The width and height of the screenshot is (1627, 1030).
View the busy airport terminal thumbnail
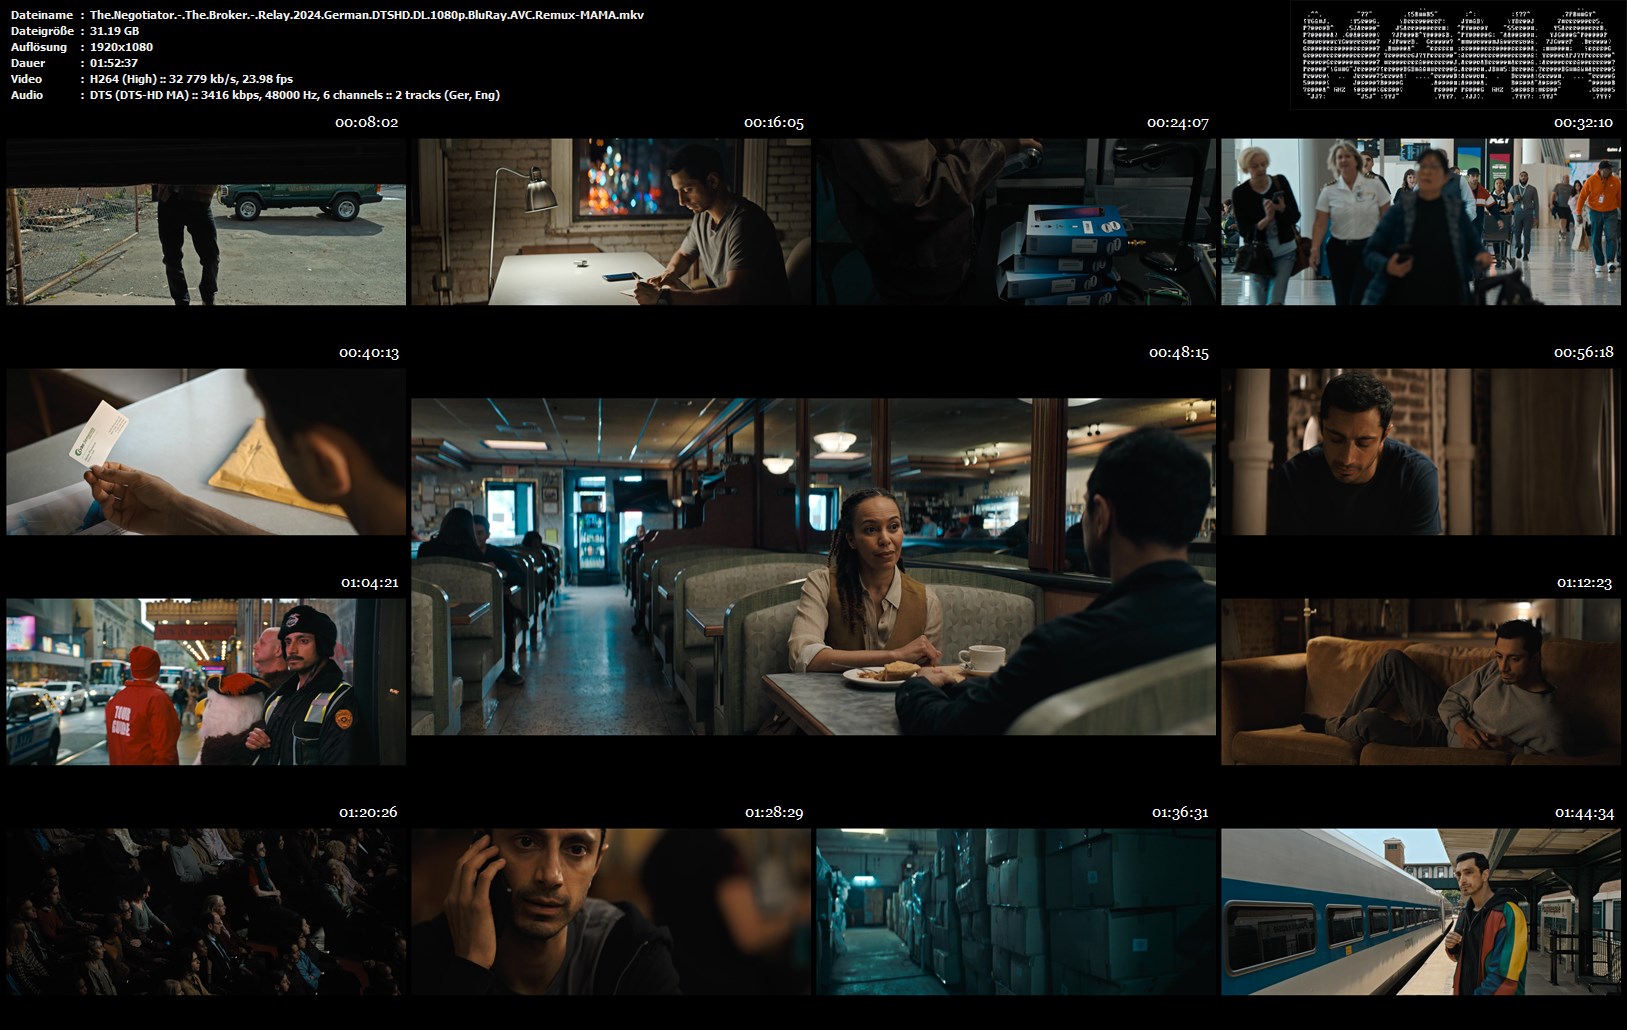point(1421,222)
